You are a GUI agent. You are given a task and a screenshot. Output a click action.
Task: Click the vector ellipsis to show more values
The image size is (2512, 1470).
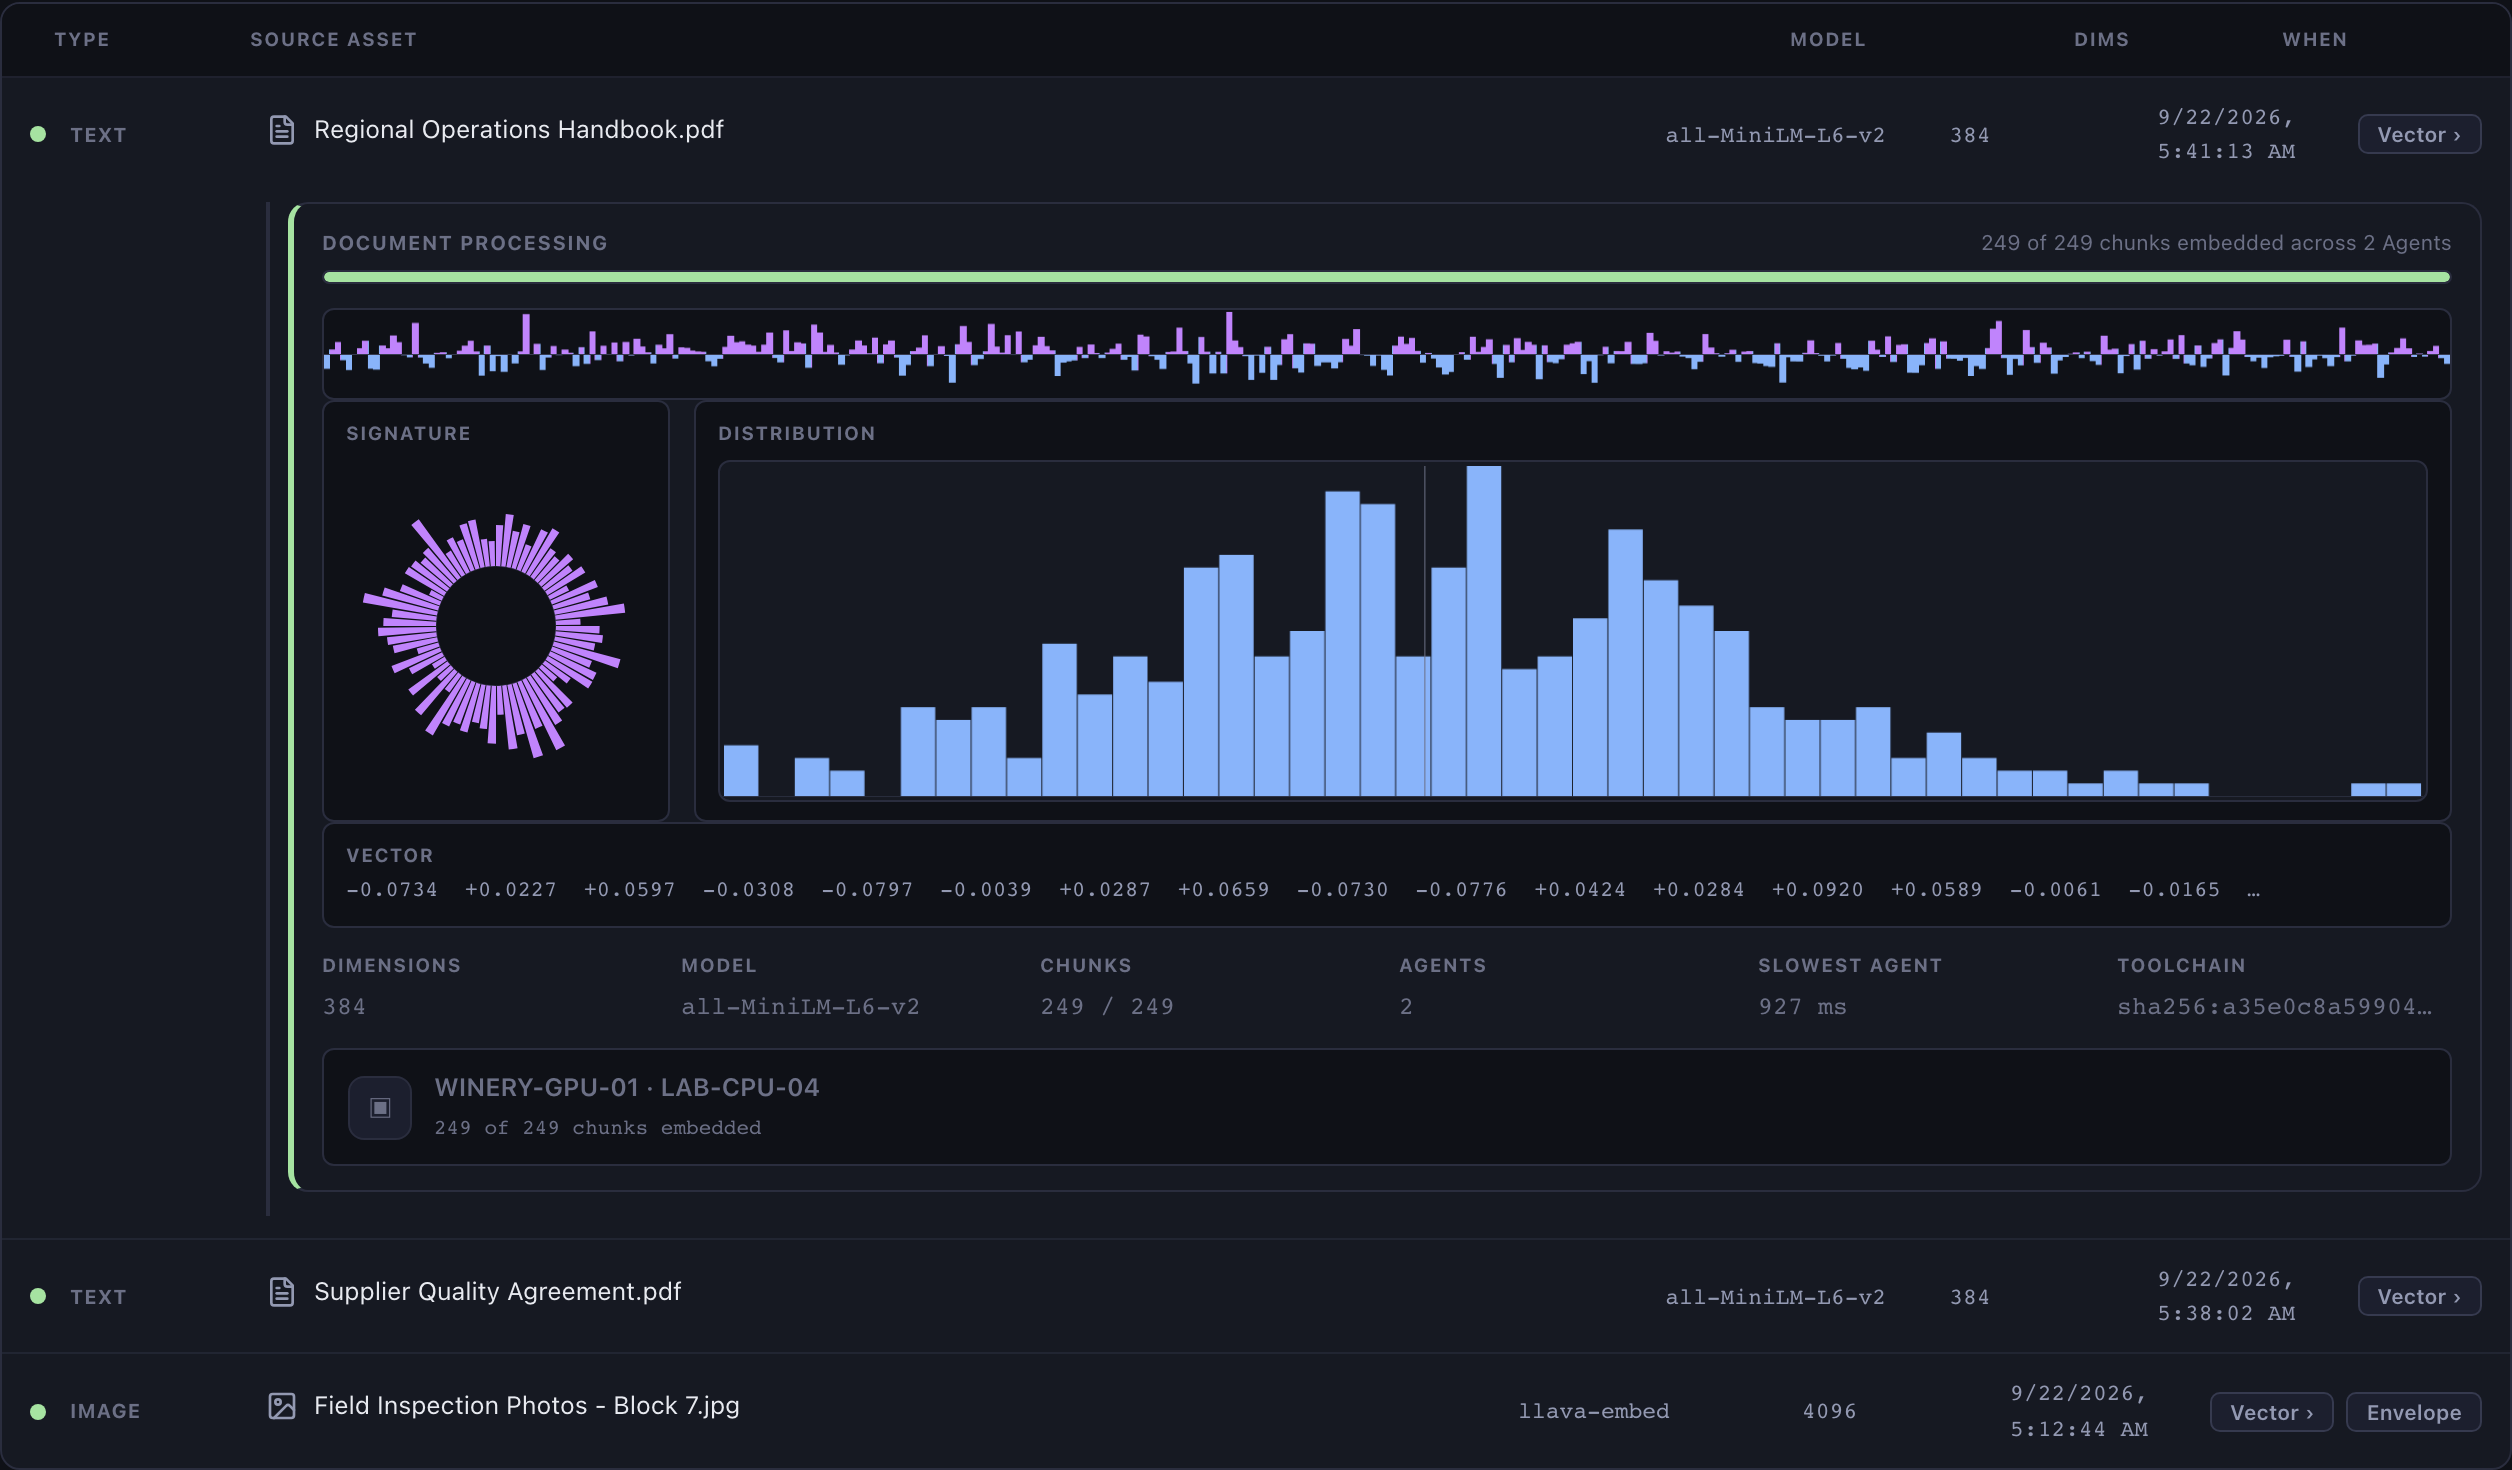pyautogui.click(x=2253, y=890)
